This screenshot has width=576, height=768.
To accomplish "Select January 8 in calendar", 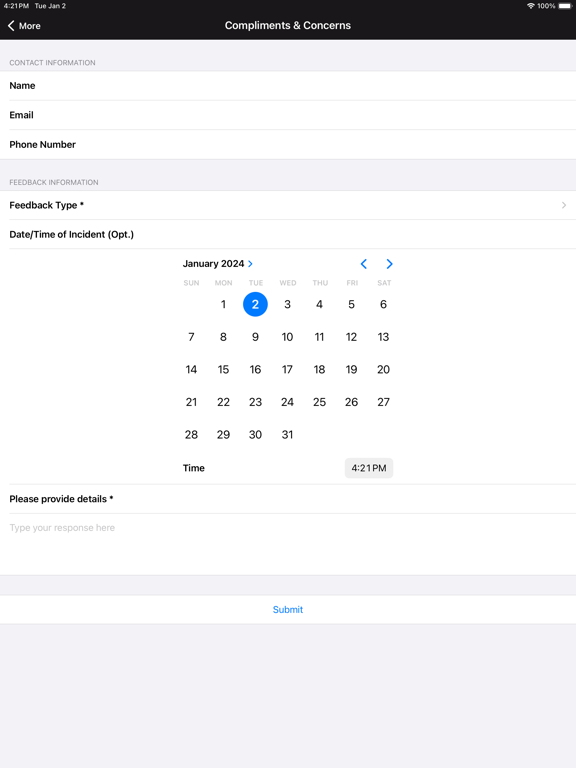I will pyautogui.click(x=223, y=337).
